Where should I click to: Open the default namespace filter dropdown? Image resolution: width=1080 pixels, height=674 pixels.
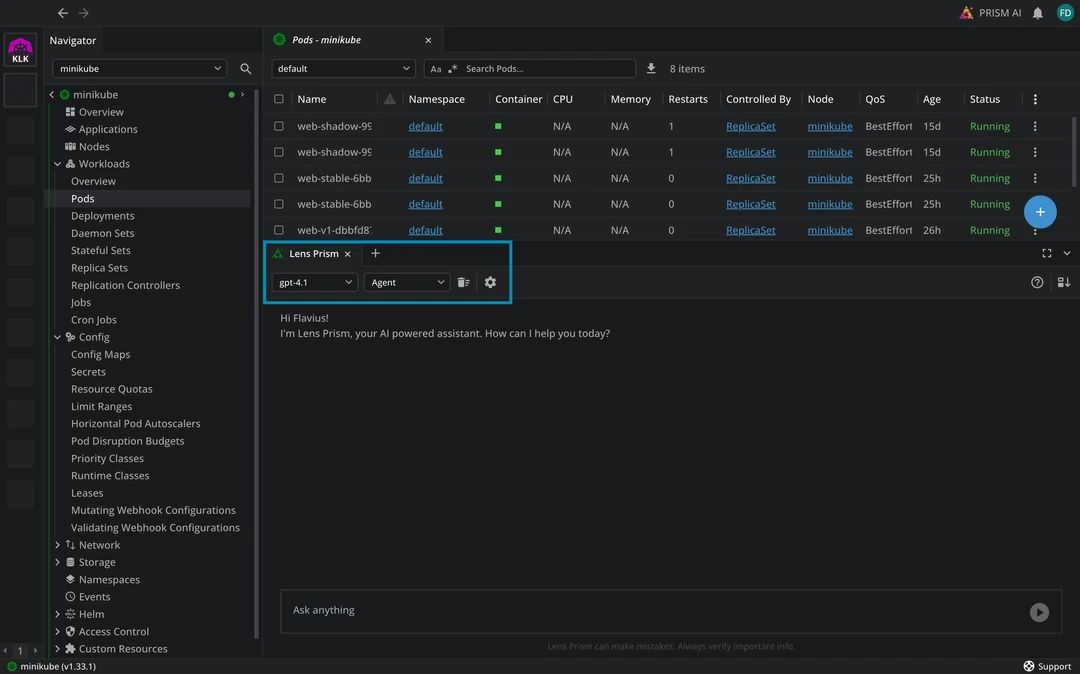point(343,69)
